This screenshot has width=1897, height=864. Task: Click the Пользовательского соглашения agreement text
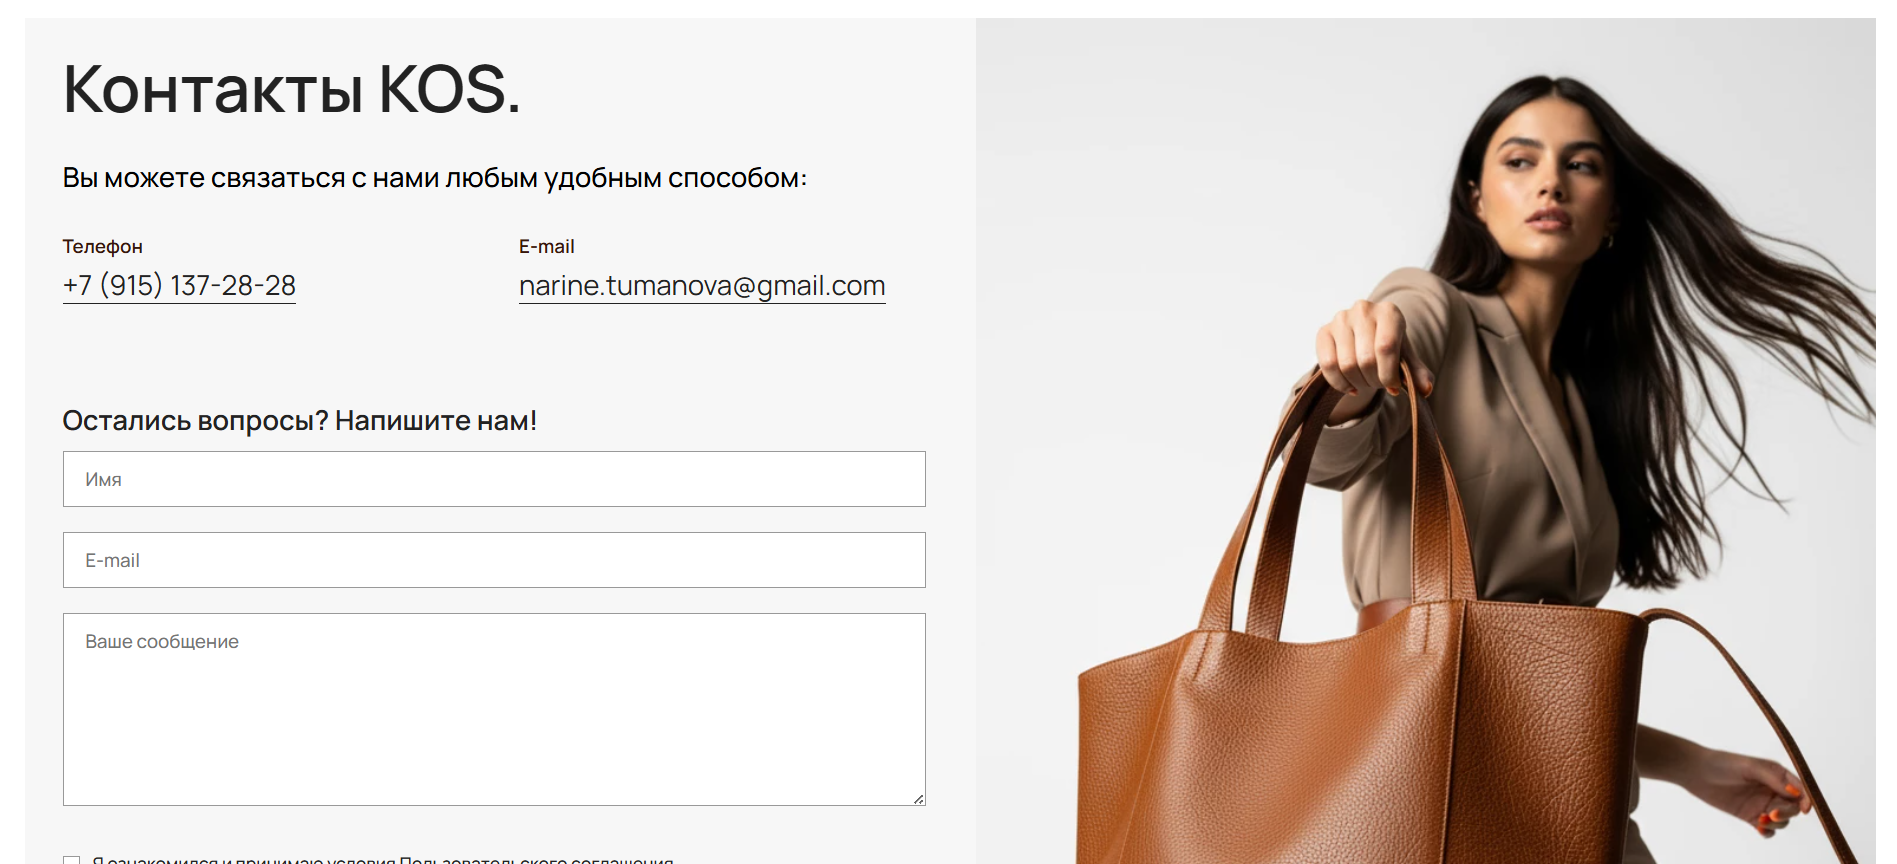536,860
